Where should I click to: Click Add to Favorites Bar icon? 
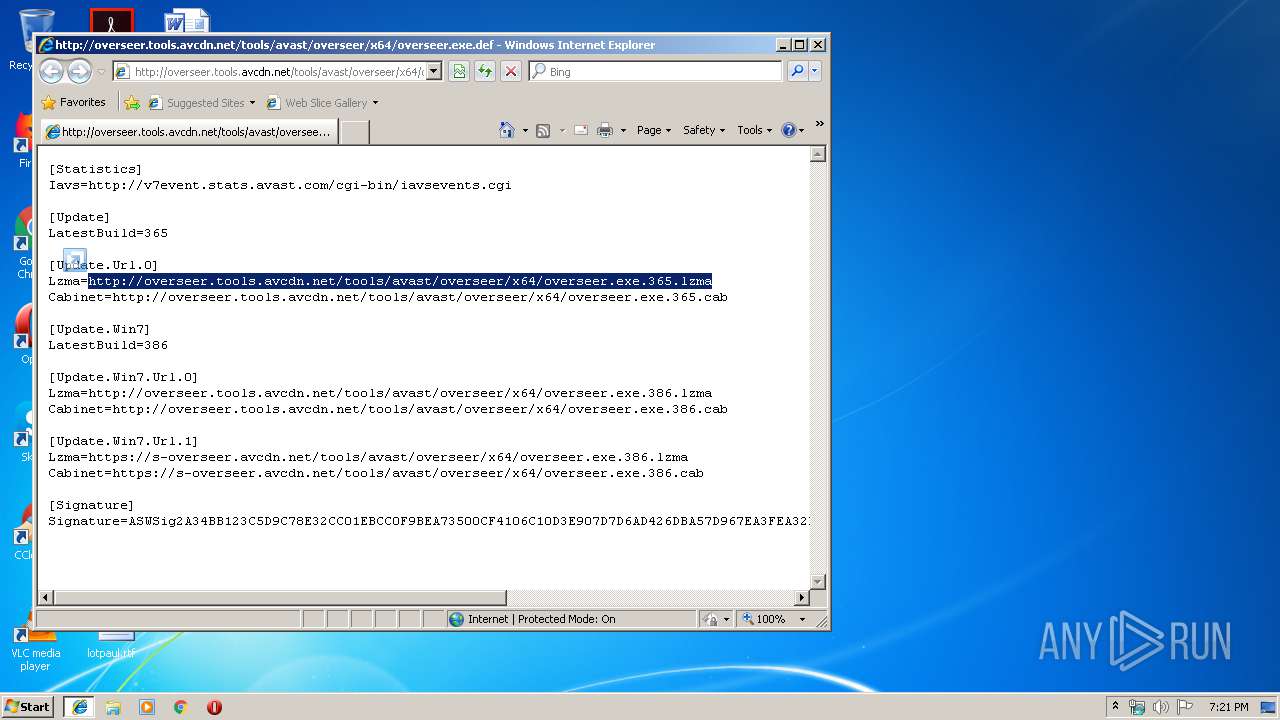coord(132,102)
